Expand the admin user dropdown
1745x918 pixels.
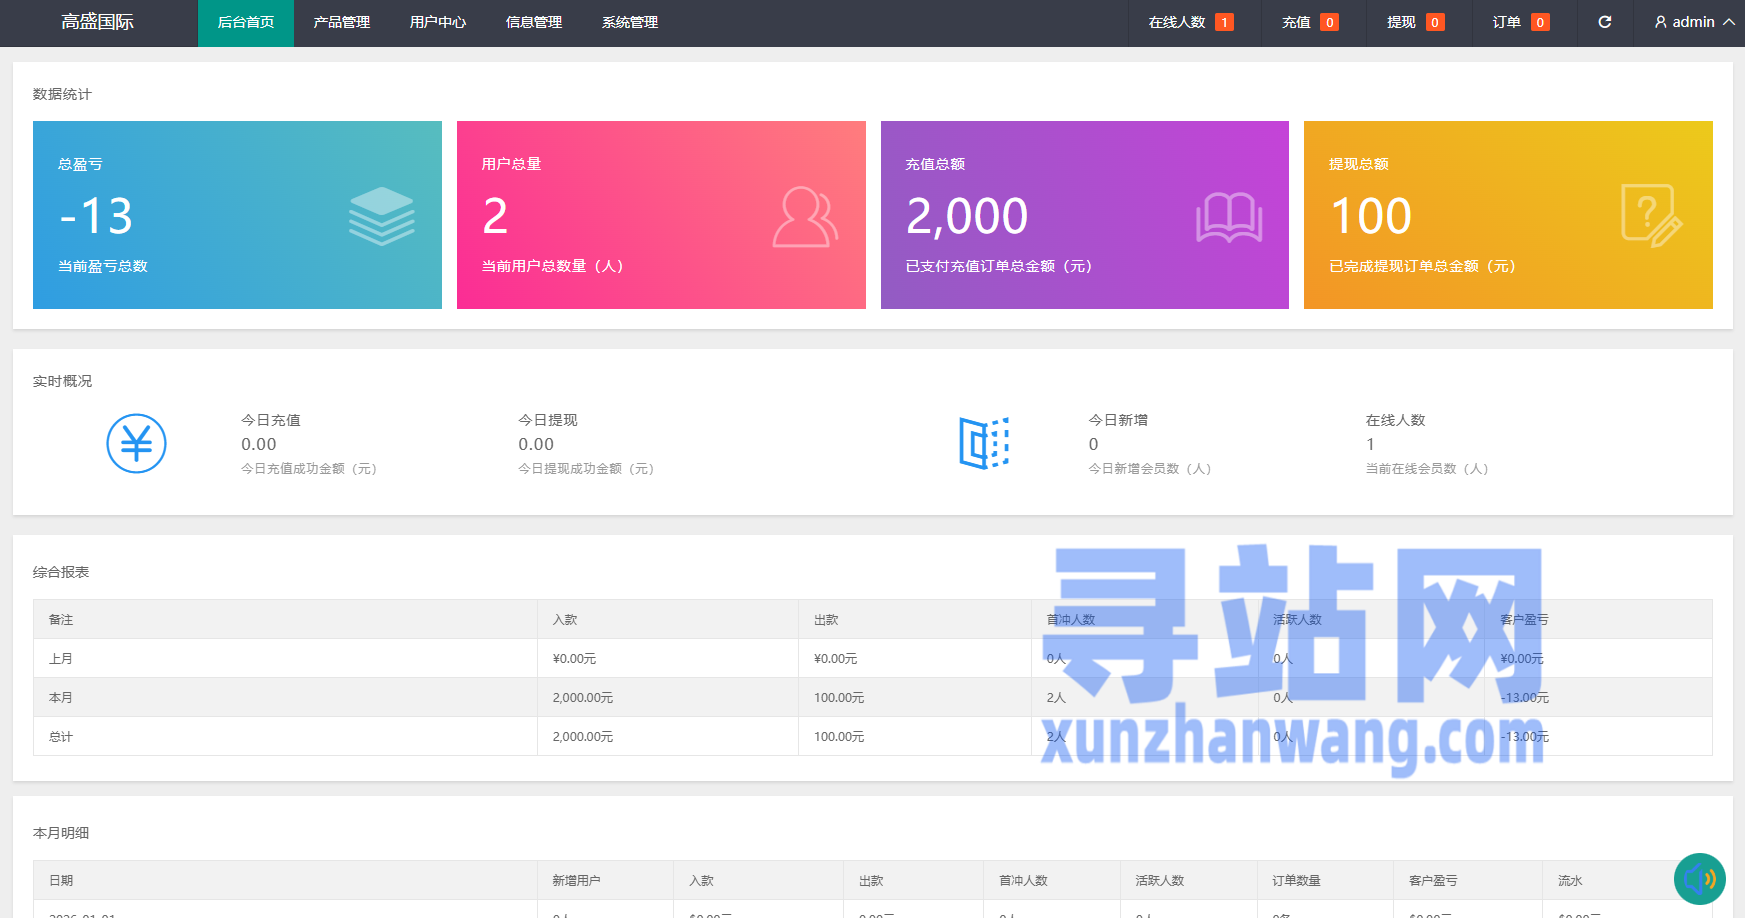(1694, 22)
